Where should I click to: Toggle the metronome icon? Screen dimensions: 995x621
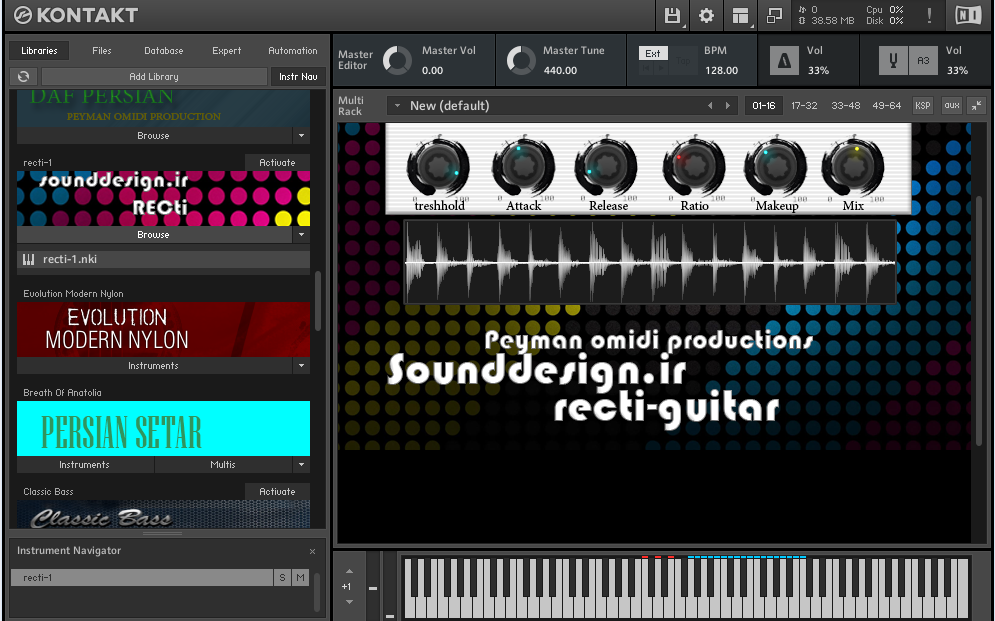[784, 61]
